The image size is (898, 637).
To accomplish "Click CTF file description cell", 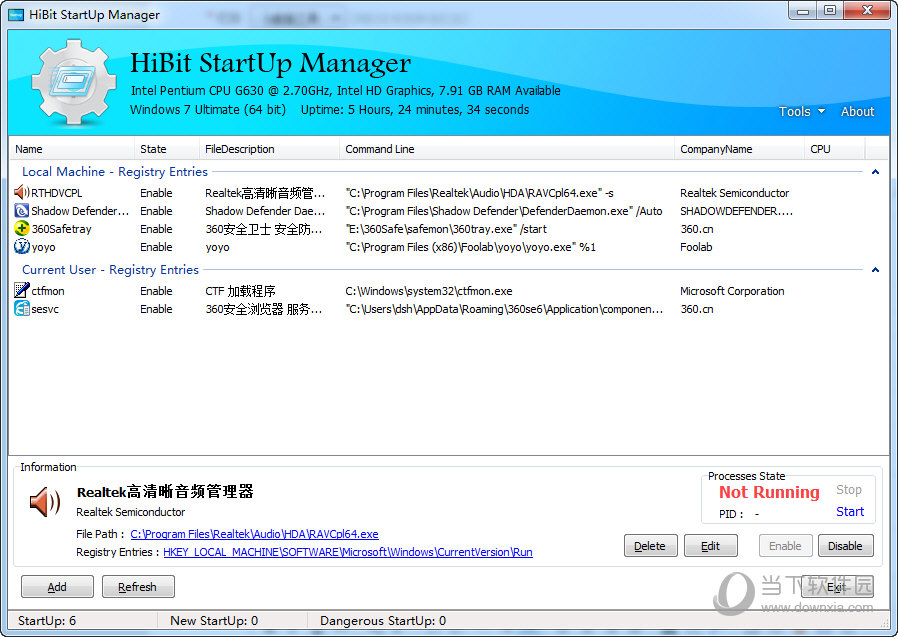I will [x=240, y=291].
